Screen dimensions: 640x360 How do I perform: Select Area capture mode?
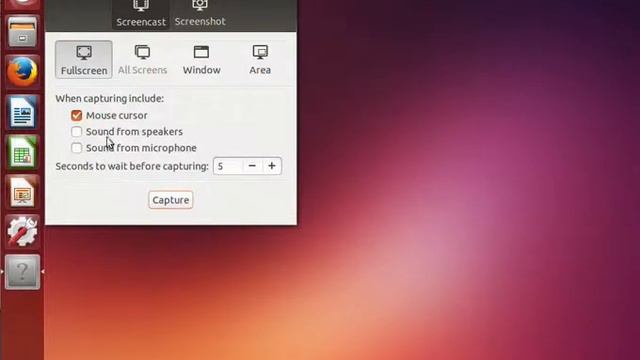[x=260, y=60]
